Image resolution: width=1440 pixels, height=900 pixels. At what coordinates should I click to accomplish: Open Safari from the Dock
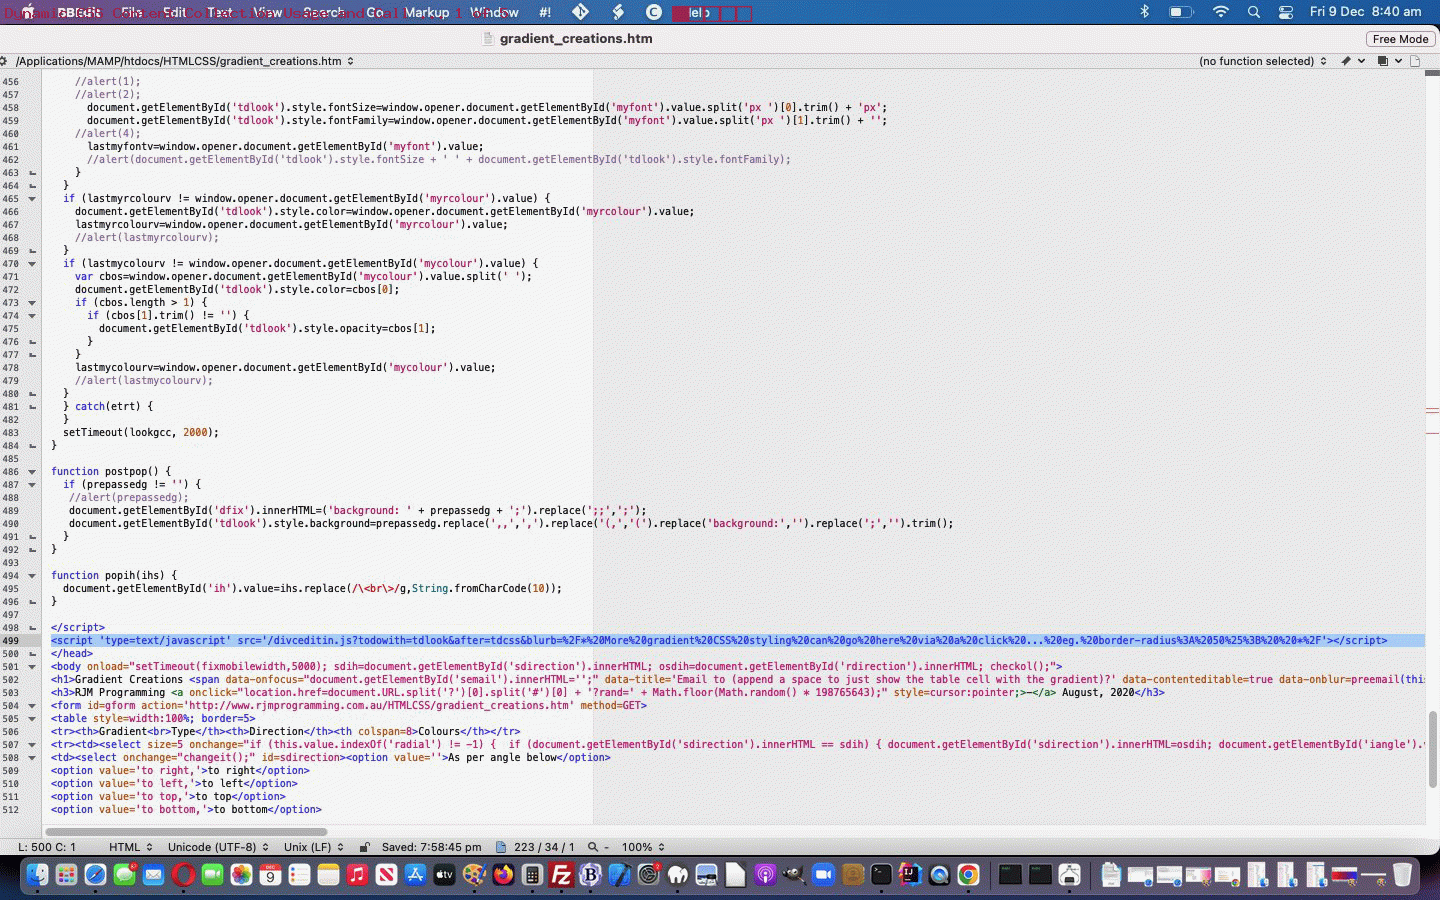point(95,875)
